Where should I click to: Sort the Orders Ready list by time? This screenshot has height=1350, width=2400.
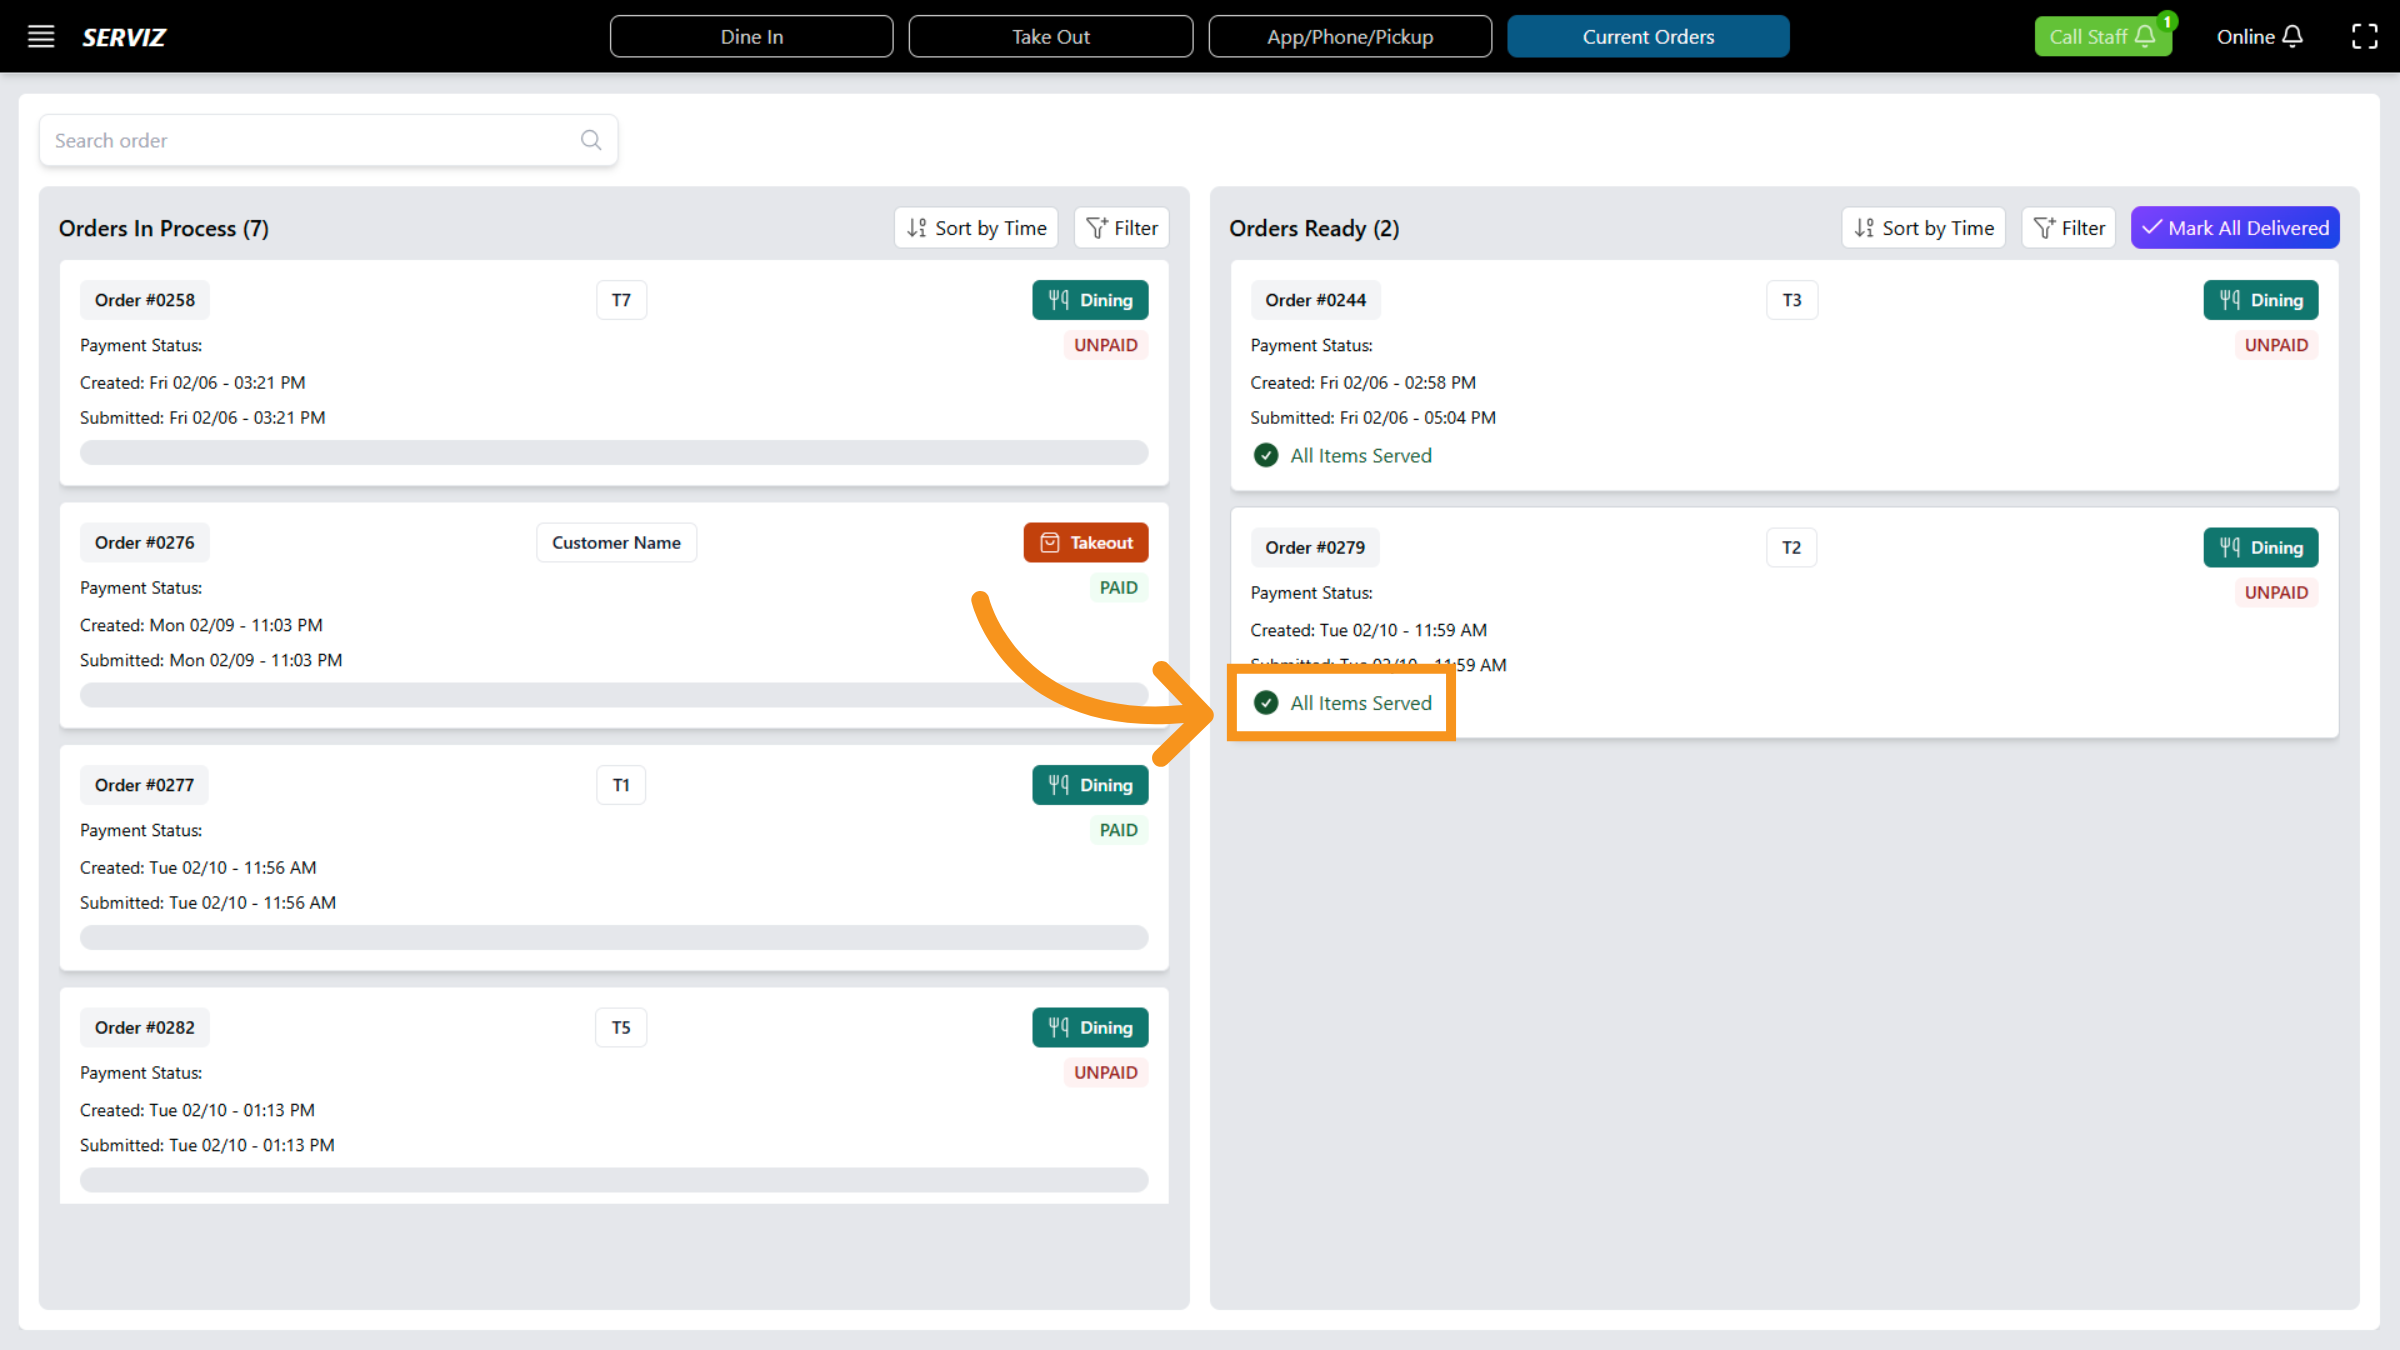click(1924, 228)
